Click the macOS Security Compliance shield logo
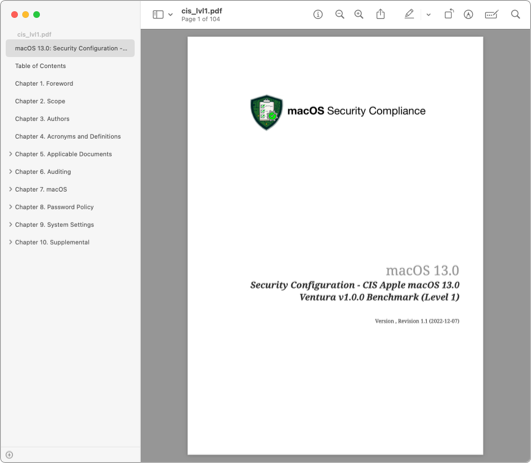 coord(266,112)
